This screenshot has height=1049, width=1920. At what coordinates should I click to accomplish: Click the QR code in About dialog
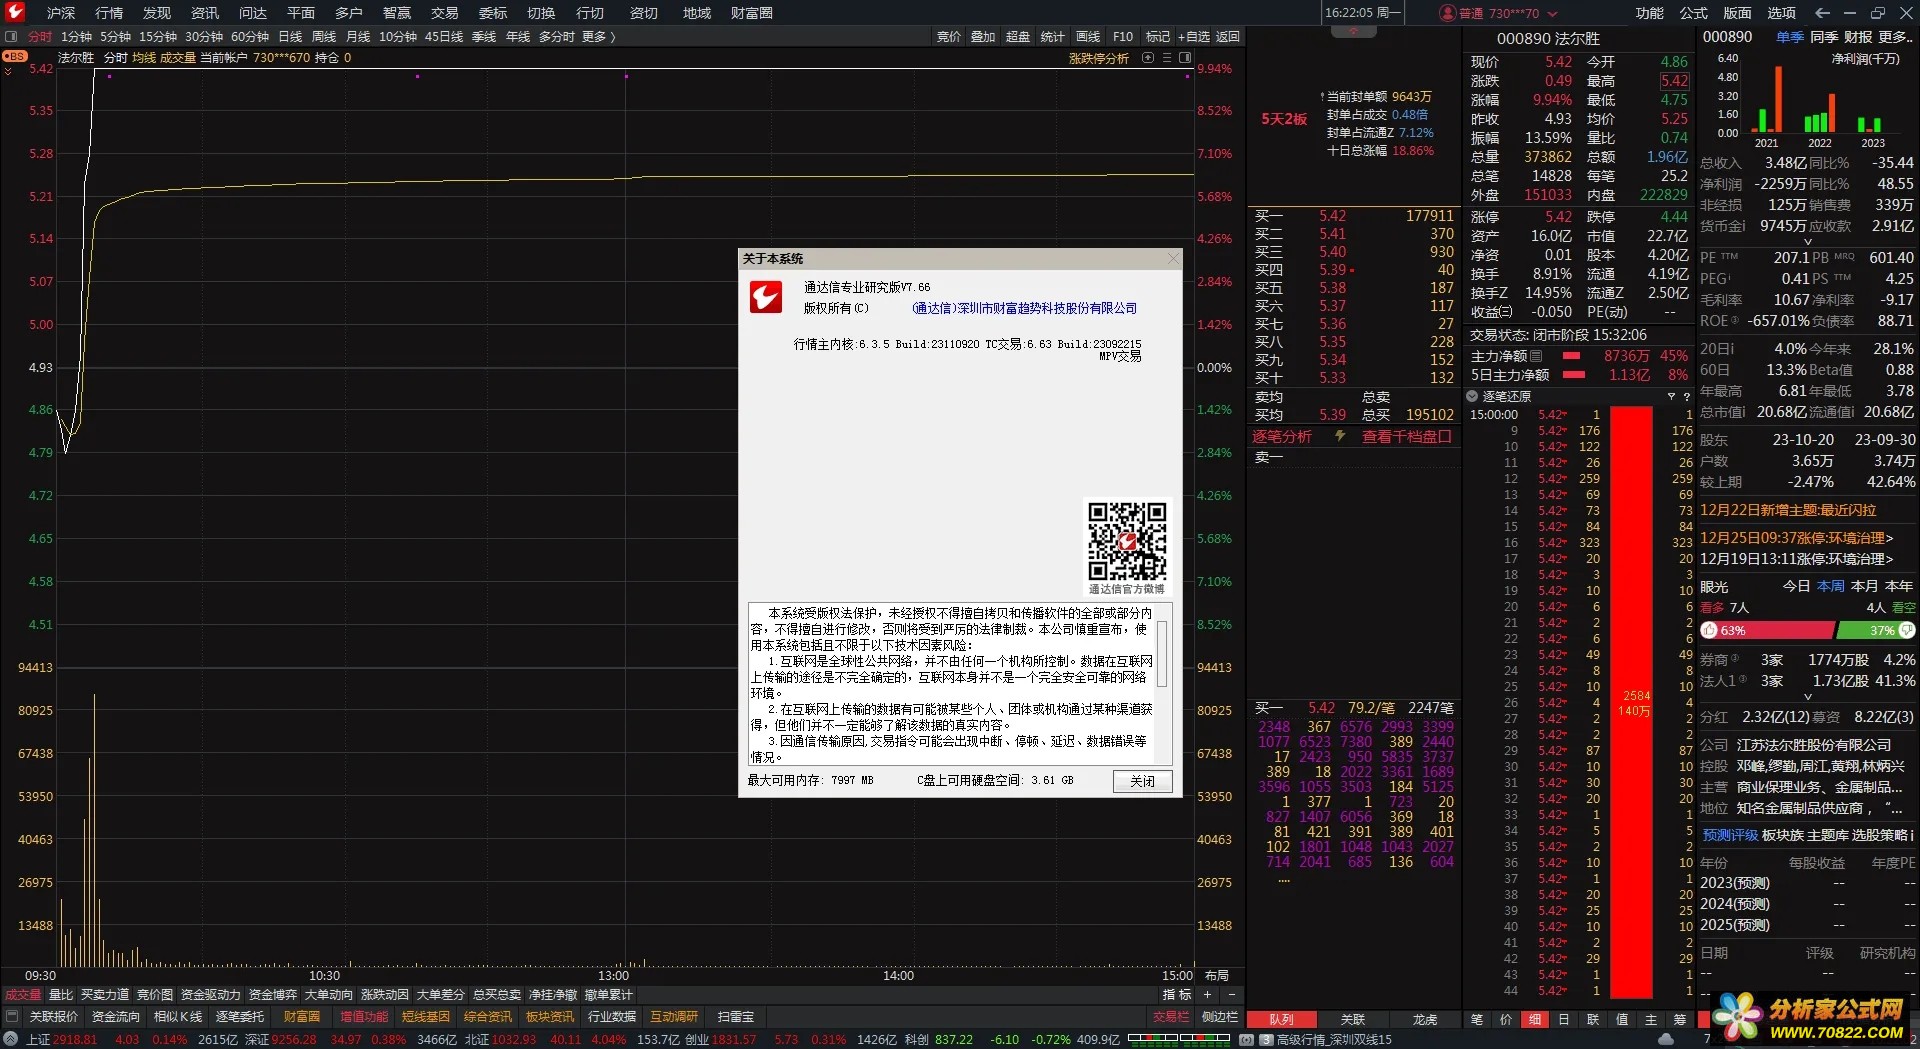coord(1127,541)
